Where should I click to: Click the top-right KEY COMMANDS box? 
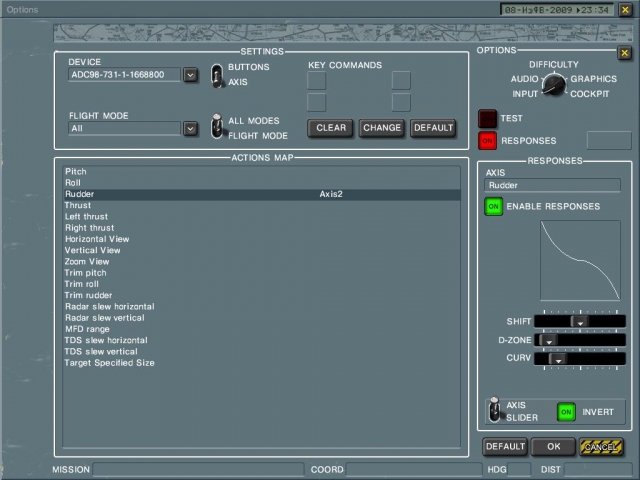click(x=401, y=80)
